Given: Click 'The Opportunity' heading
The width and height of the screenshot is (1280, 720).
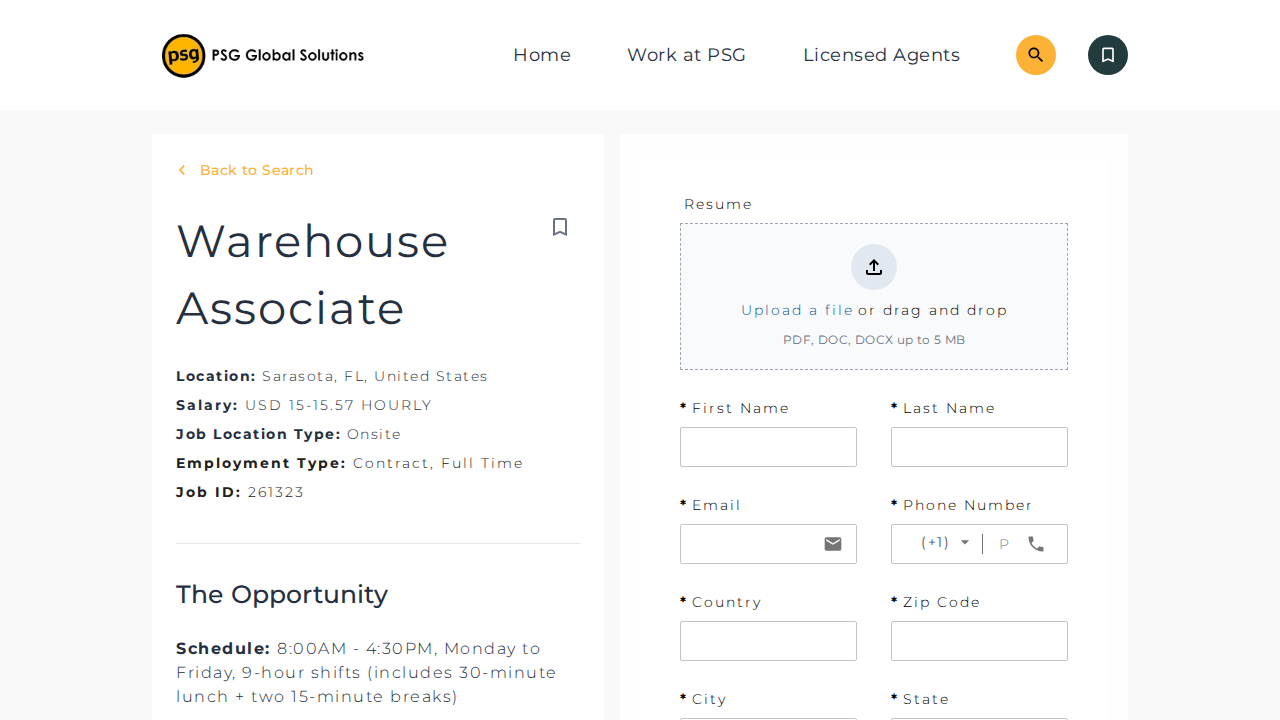Looking at the screenshot, I should click(x=282, y=594).
